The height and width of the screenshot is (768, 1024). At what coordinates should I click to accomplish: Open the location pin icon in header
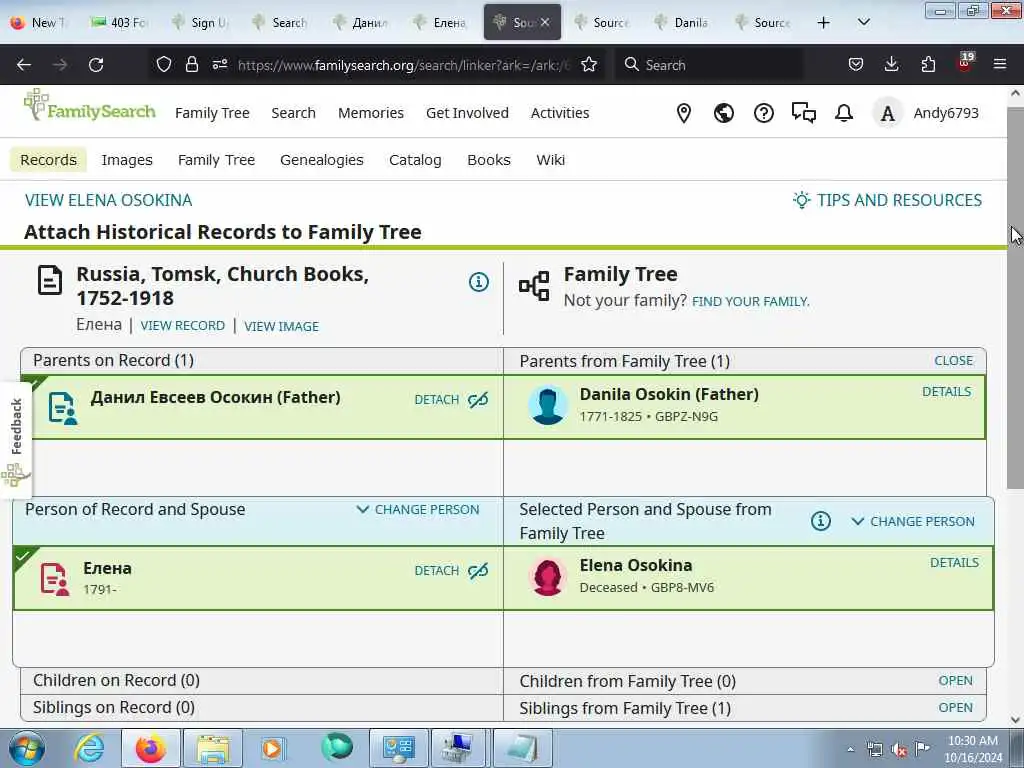(684, 113)
